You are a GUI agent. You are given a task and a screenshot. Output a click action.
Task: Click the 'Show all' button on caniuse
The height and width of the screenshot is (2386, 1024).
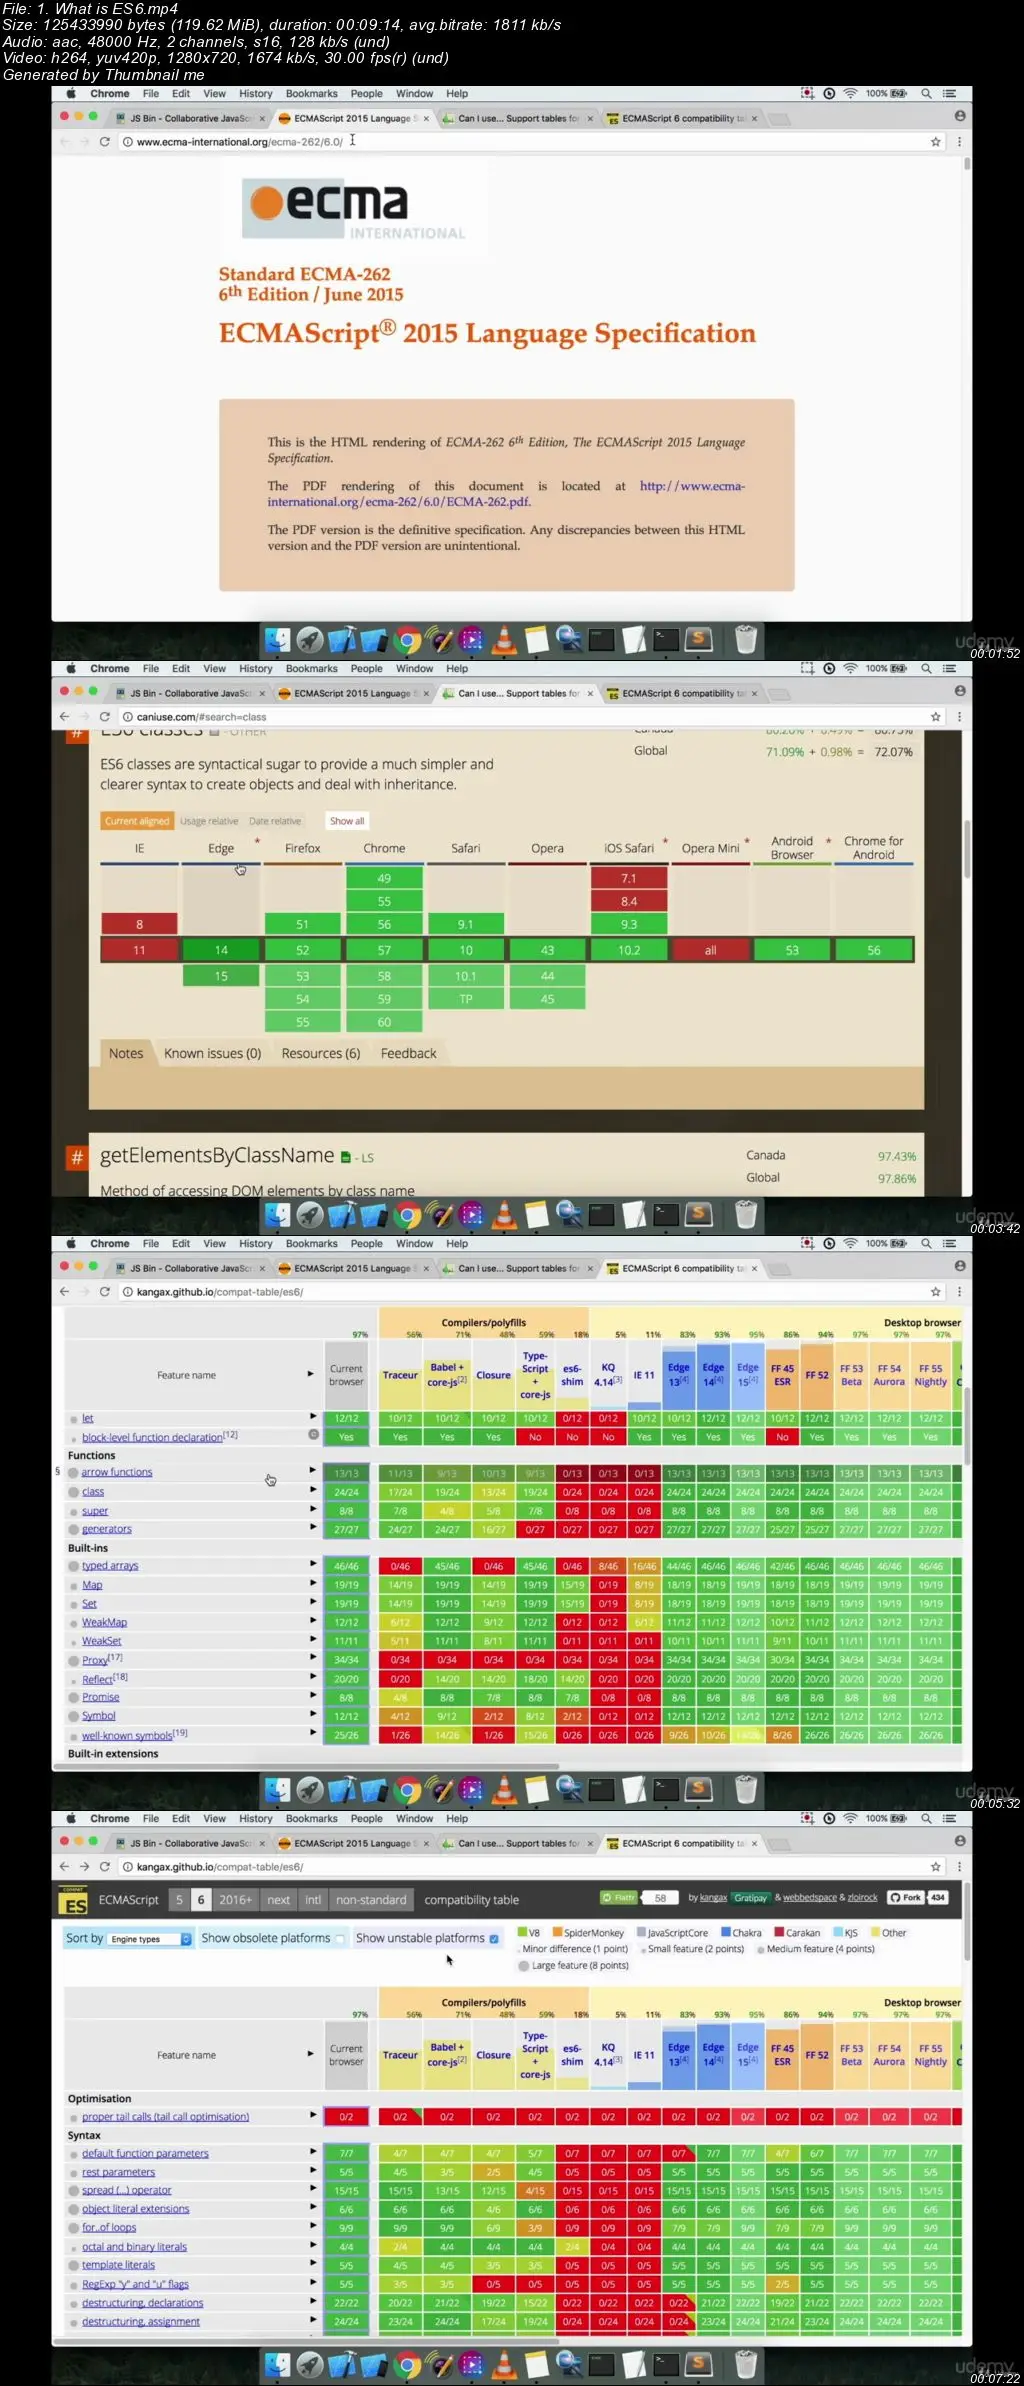click(x=347, y=821)
